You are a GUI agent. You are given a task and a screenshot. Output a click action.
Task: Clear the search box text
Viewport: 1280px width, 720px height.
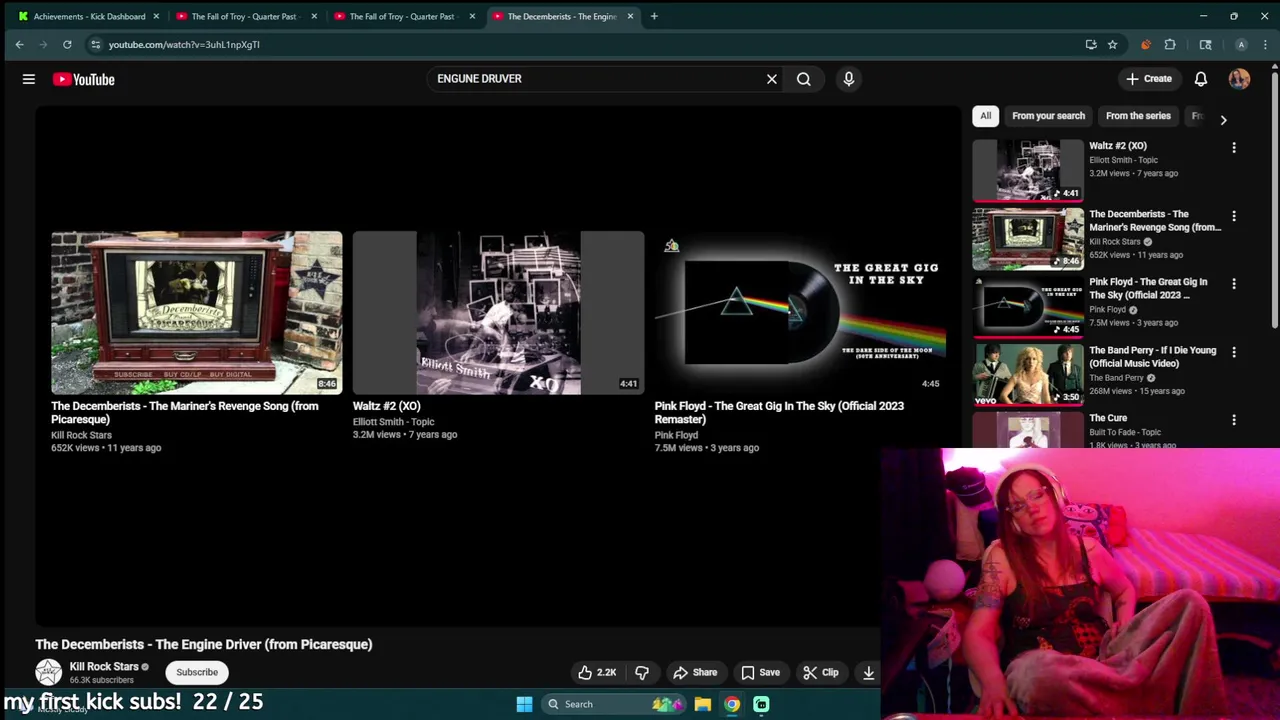[772, 79]
